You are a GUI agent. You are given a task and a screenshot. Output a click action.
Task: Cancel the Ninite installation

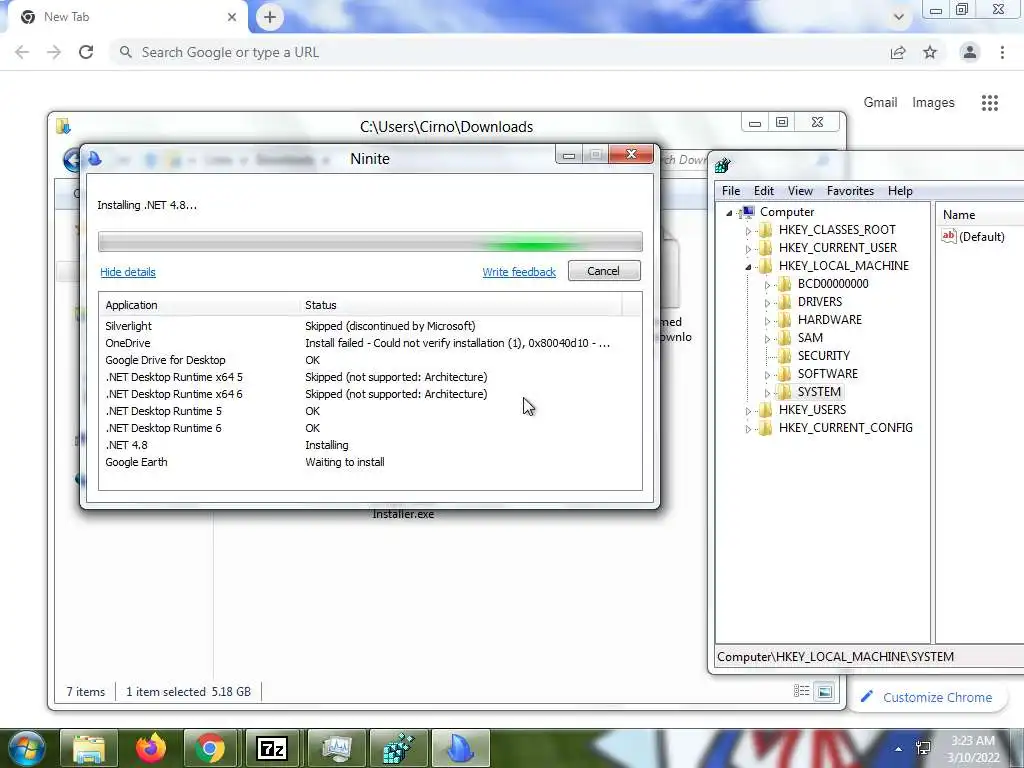[604, 271]
